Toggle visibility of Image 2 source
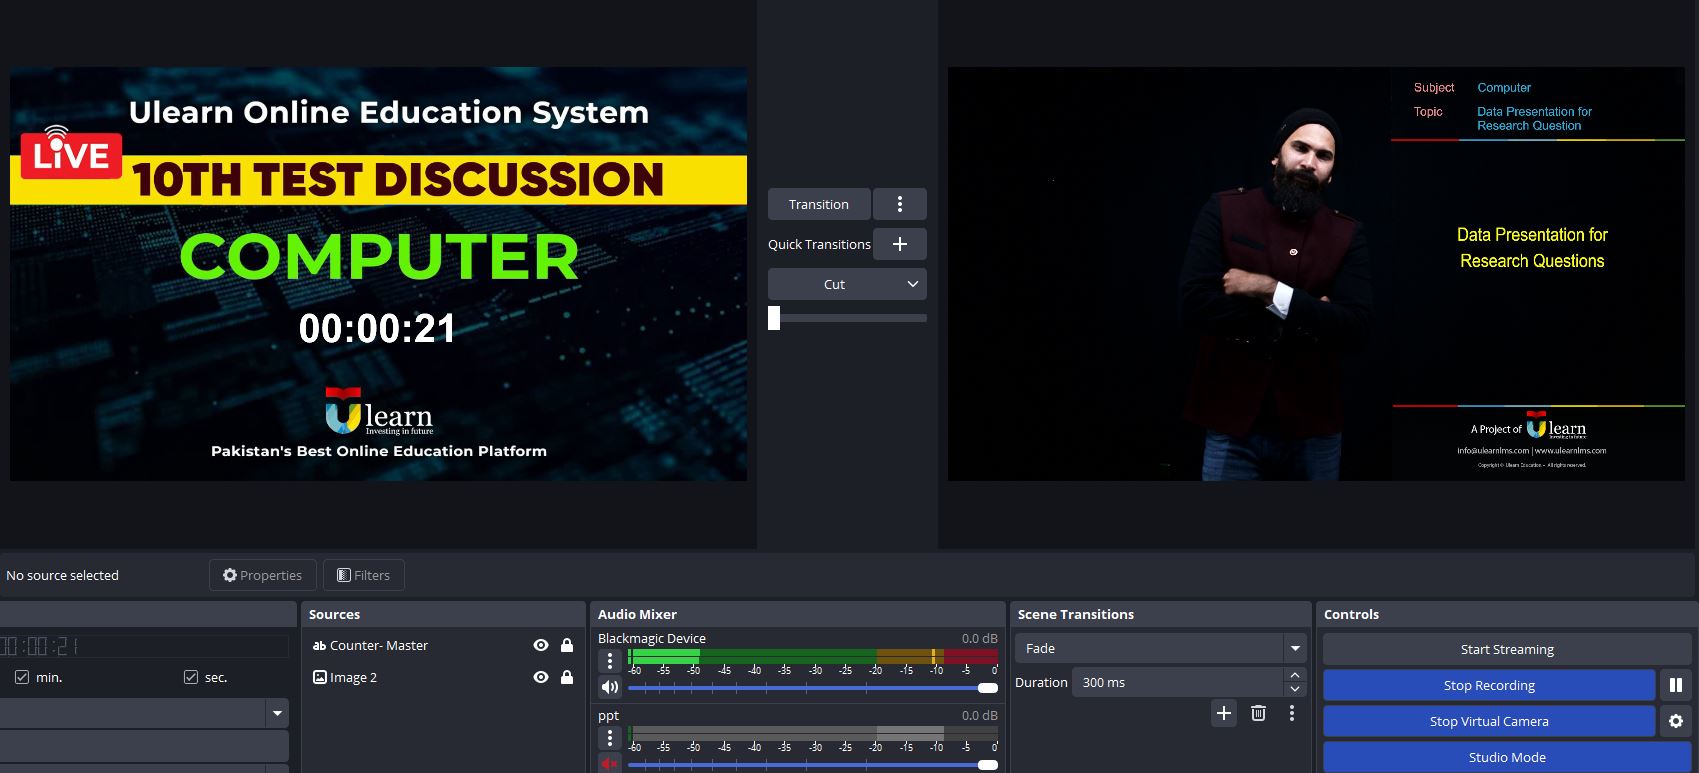Screen dimensions: 1699x773 (541, 677)
